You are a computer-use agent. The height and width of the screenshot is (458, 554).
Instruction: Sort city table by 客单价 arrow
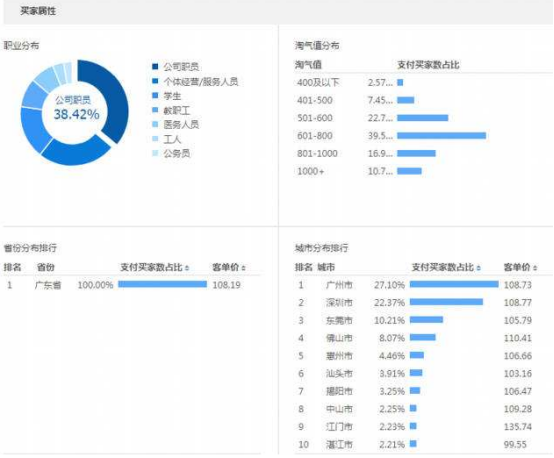[535, 268]
